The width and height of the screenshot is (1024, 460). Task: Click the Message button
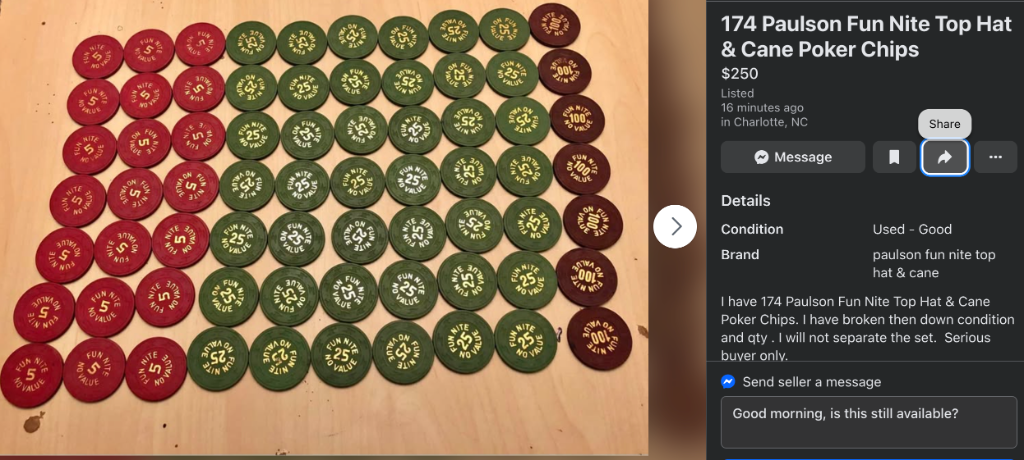793,157
